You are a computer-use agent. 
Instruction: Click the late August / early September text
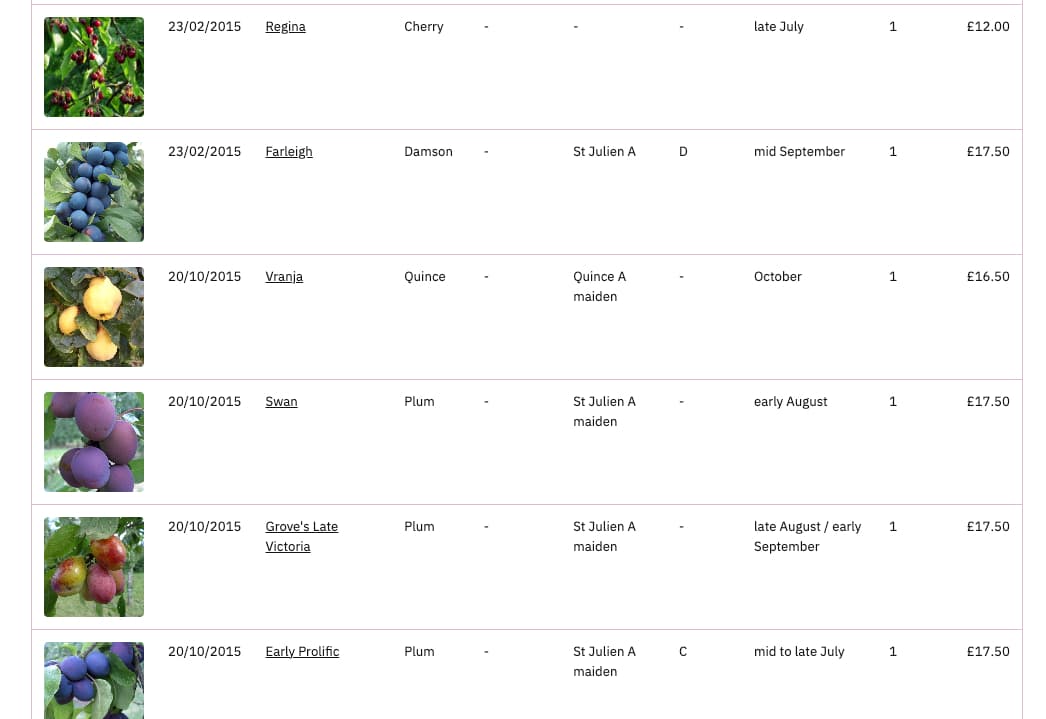(807, 537)
